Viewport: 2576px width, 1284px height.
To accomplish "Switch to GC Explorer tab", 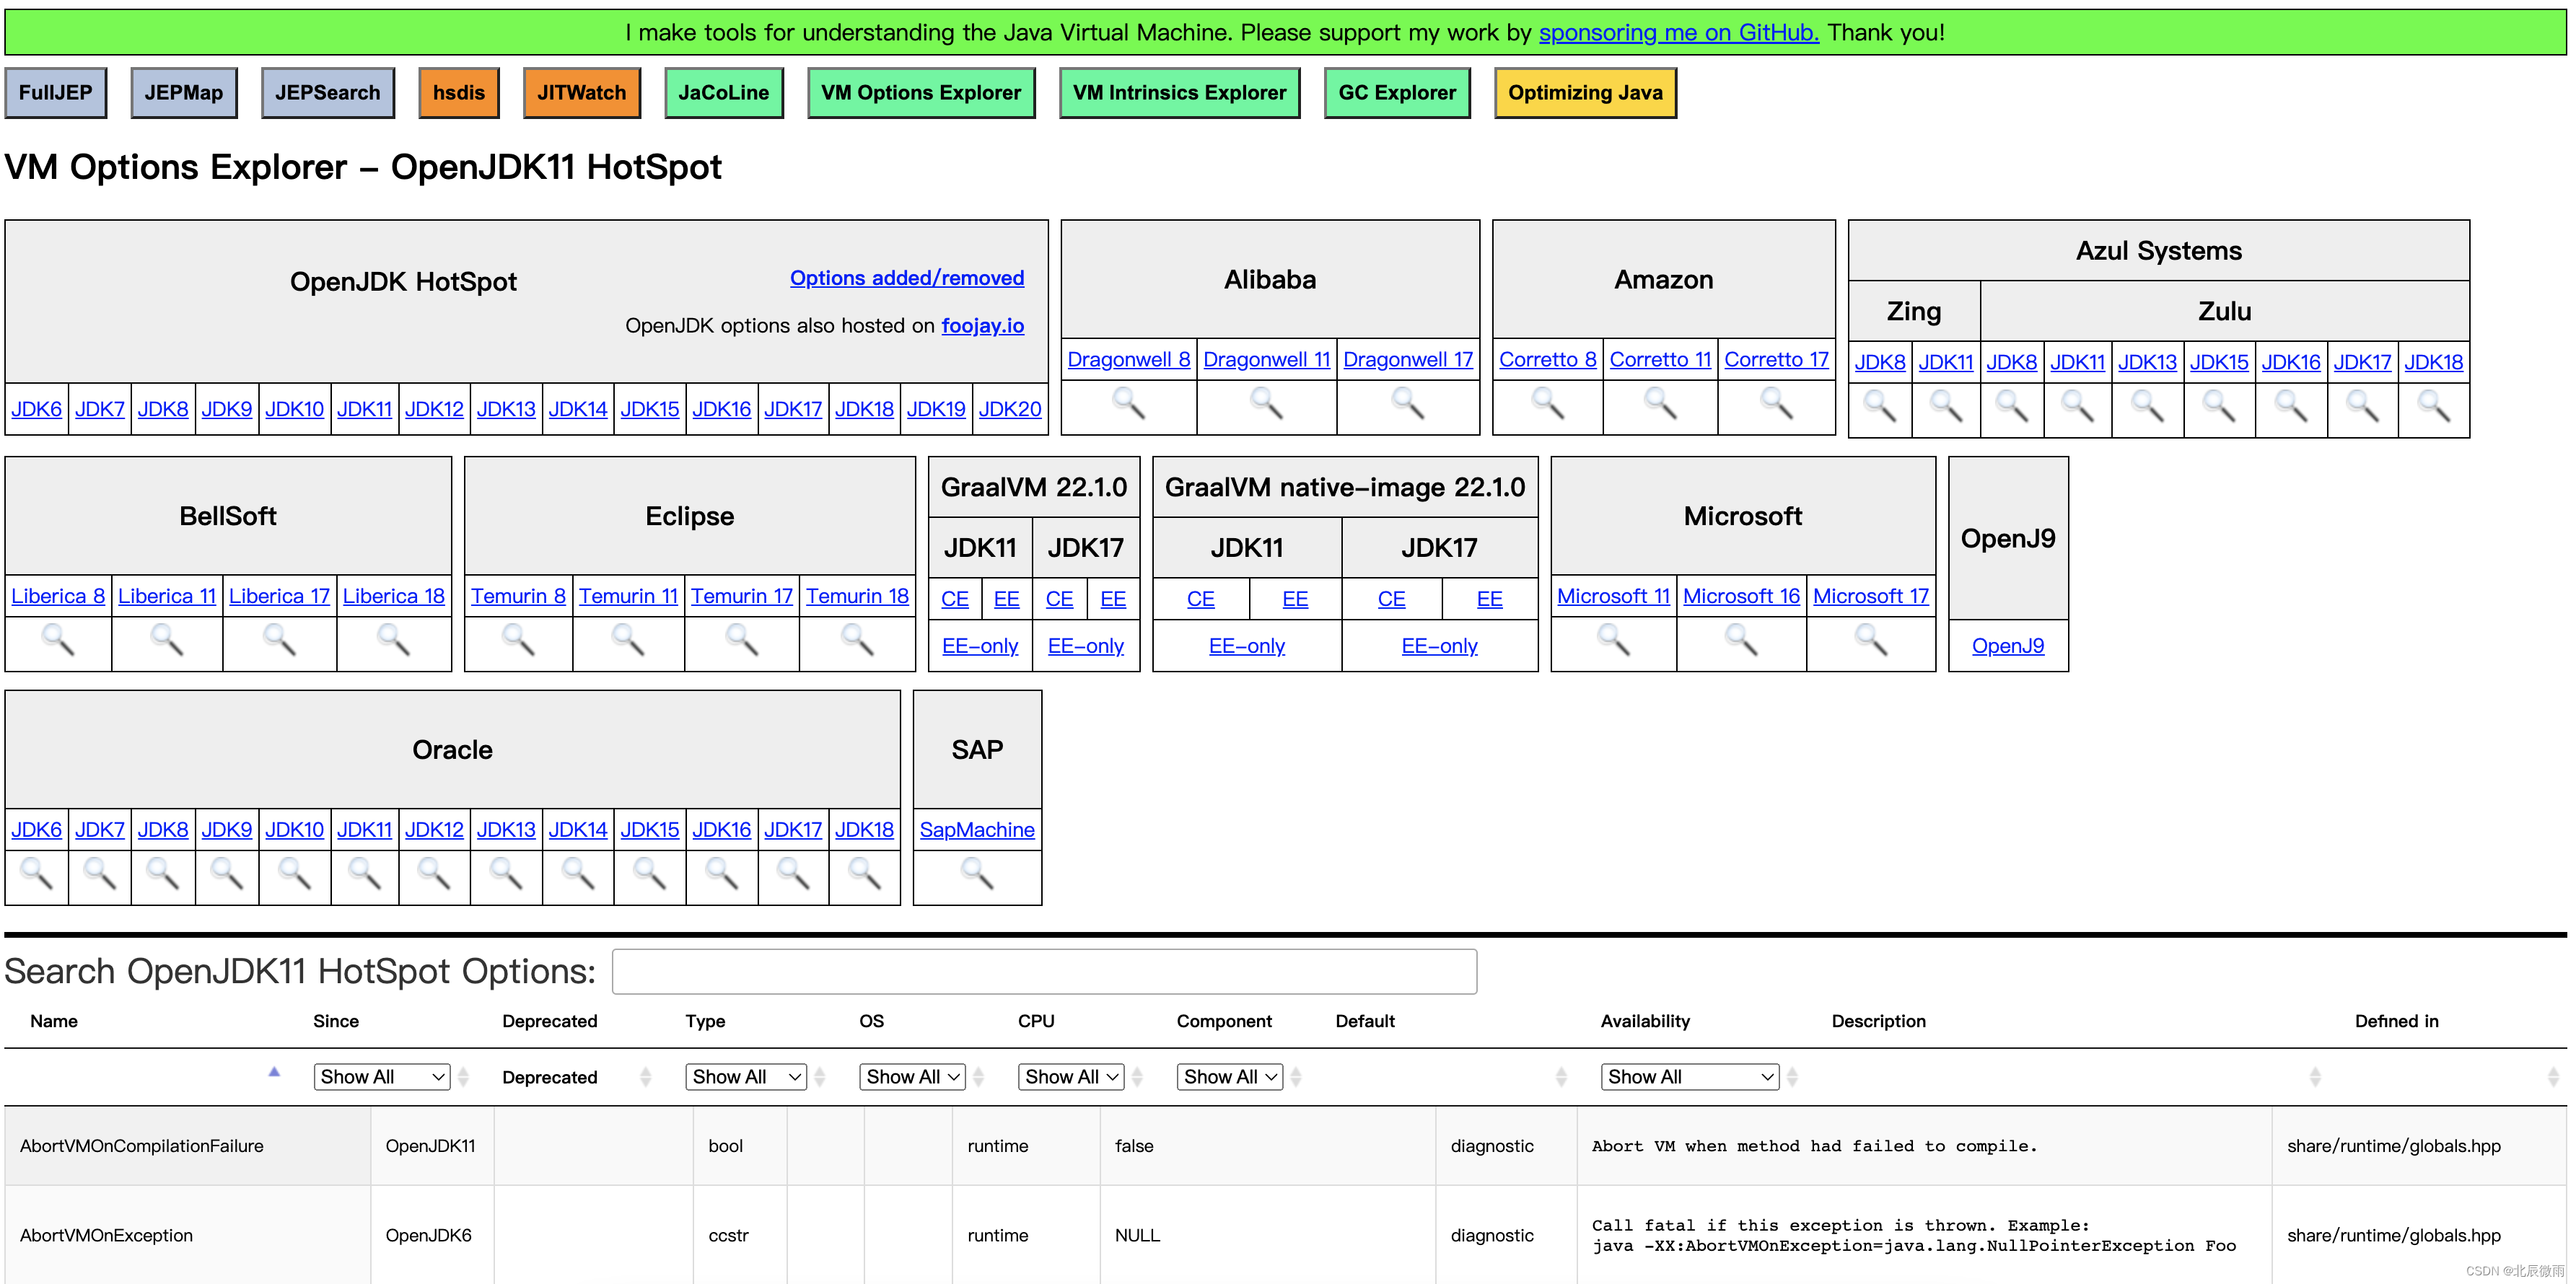I will click(x=1396, y=93).
